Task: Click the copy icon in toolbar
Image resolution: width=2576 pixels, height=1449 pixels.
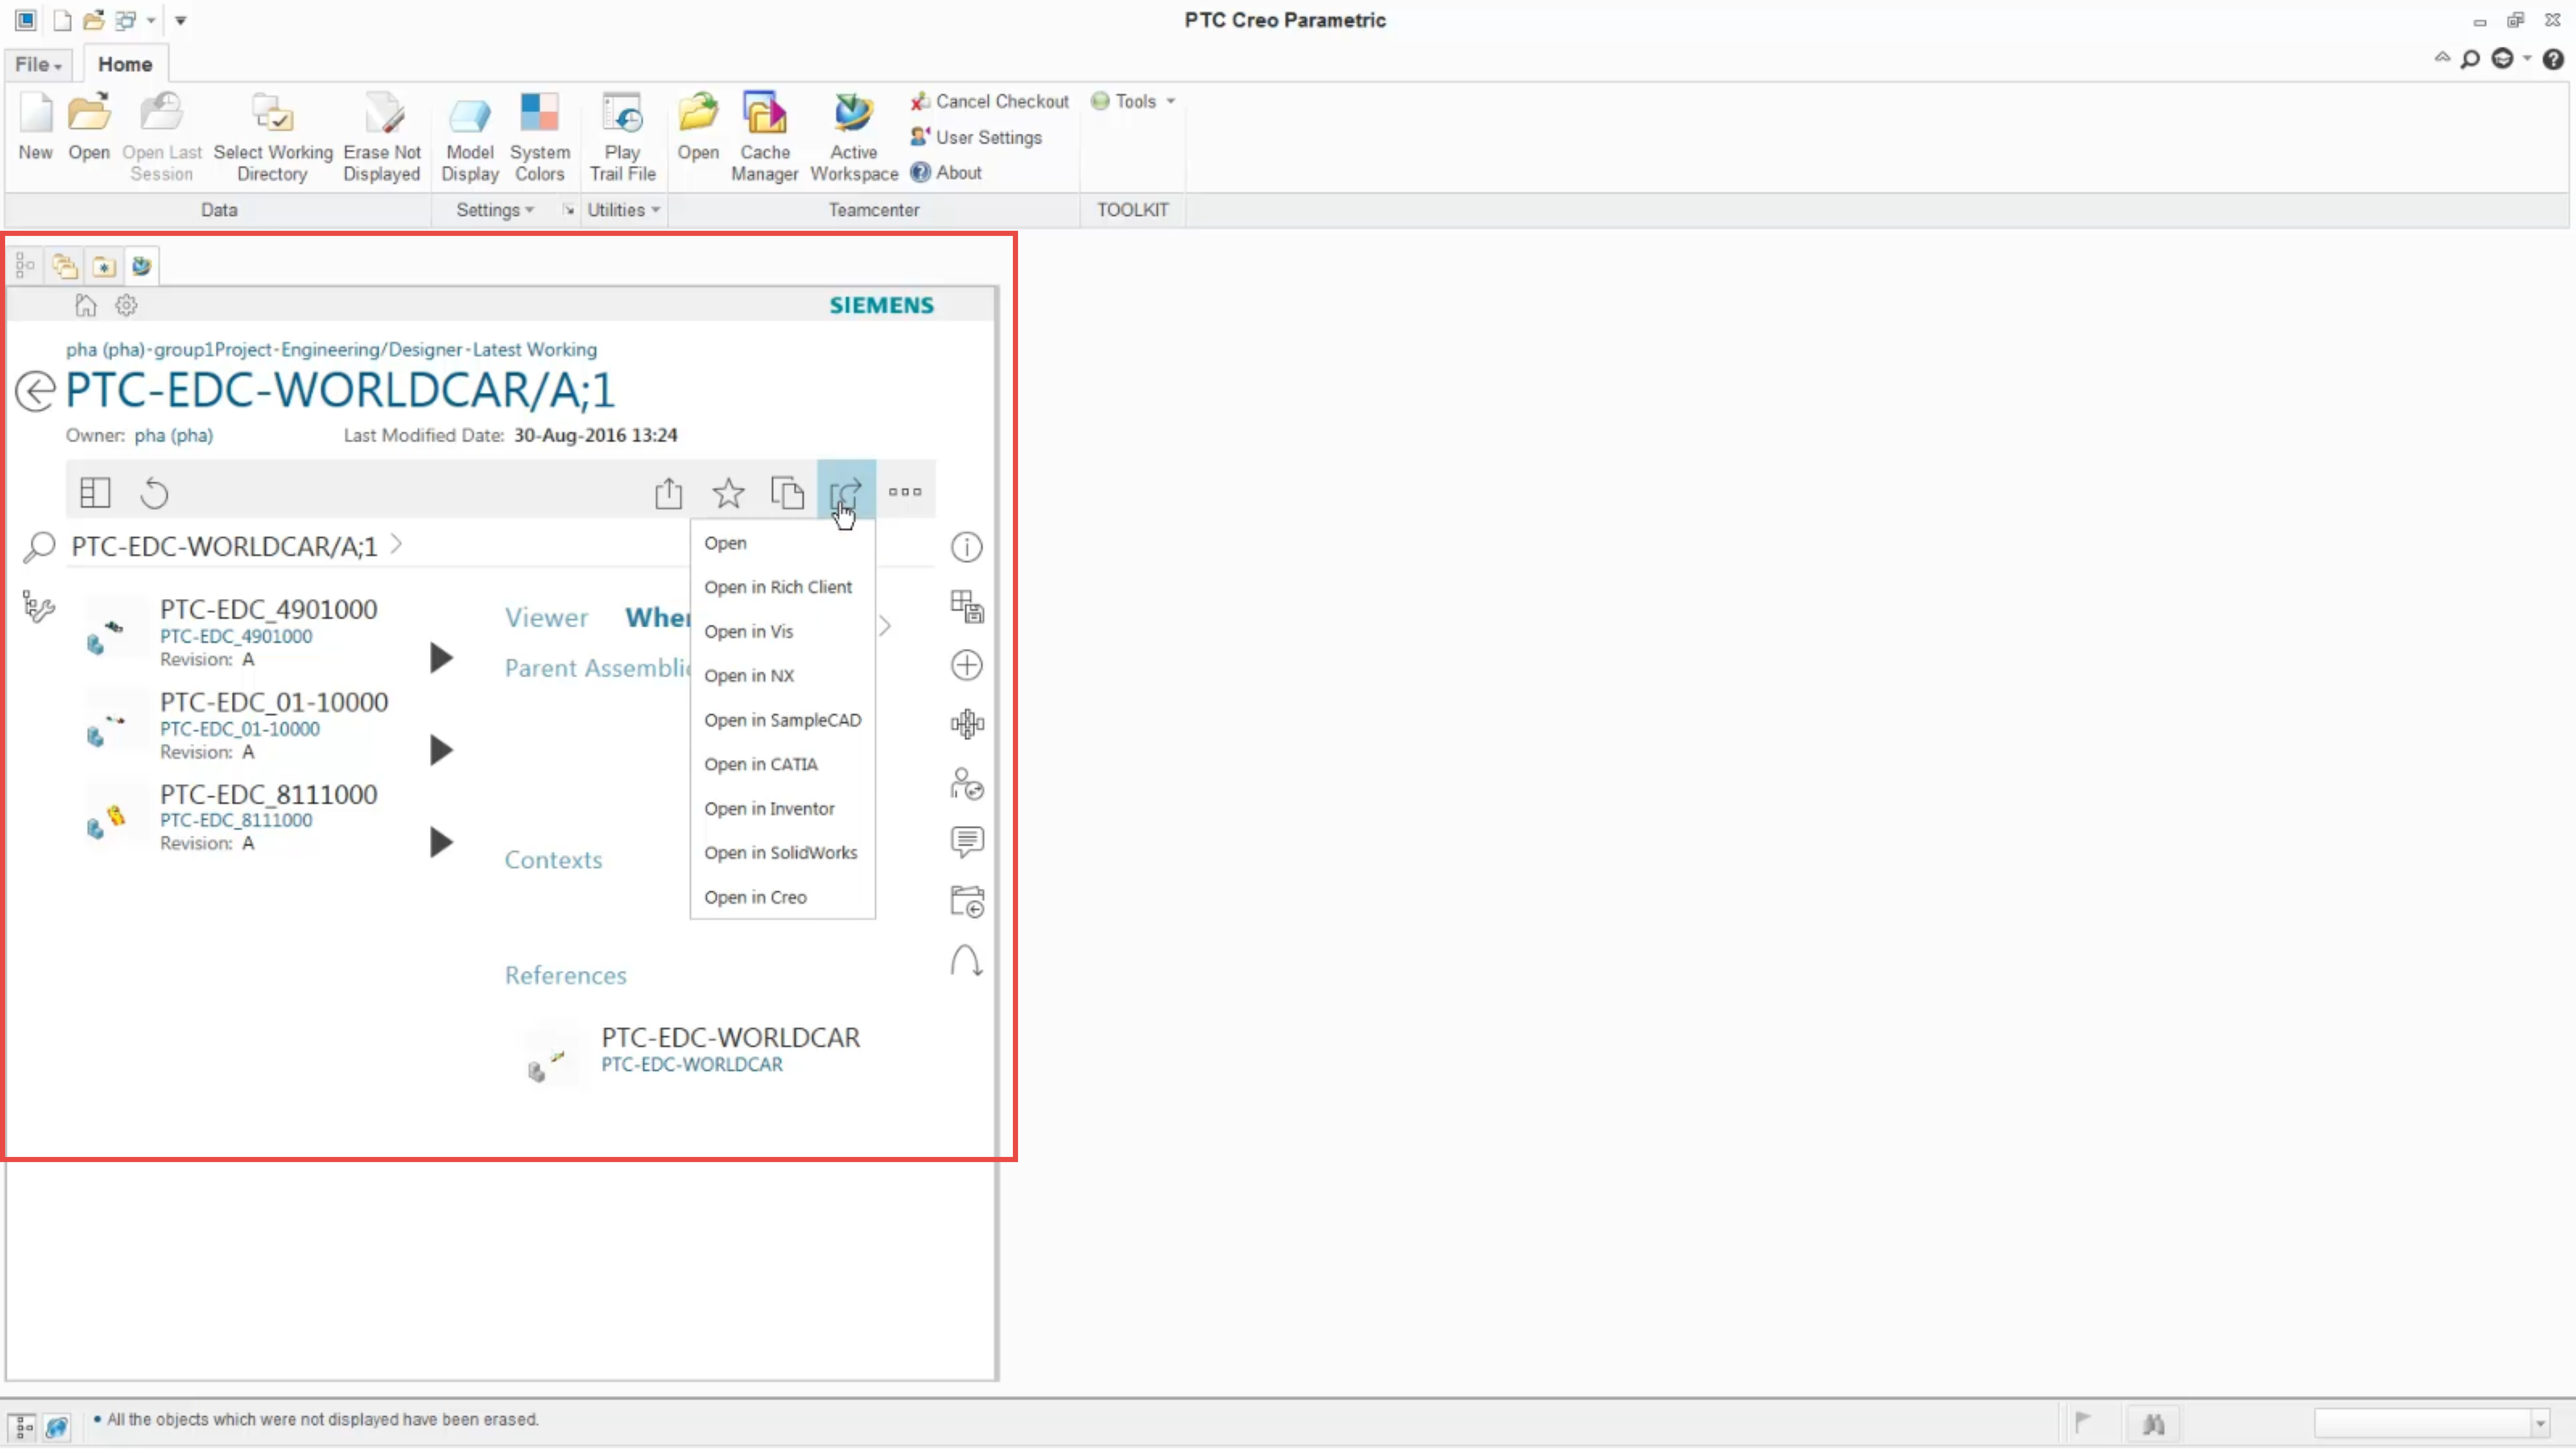Action: [x=787, y=492]
